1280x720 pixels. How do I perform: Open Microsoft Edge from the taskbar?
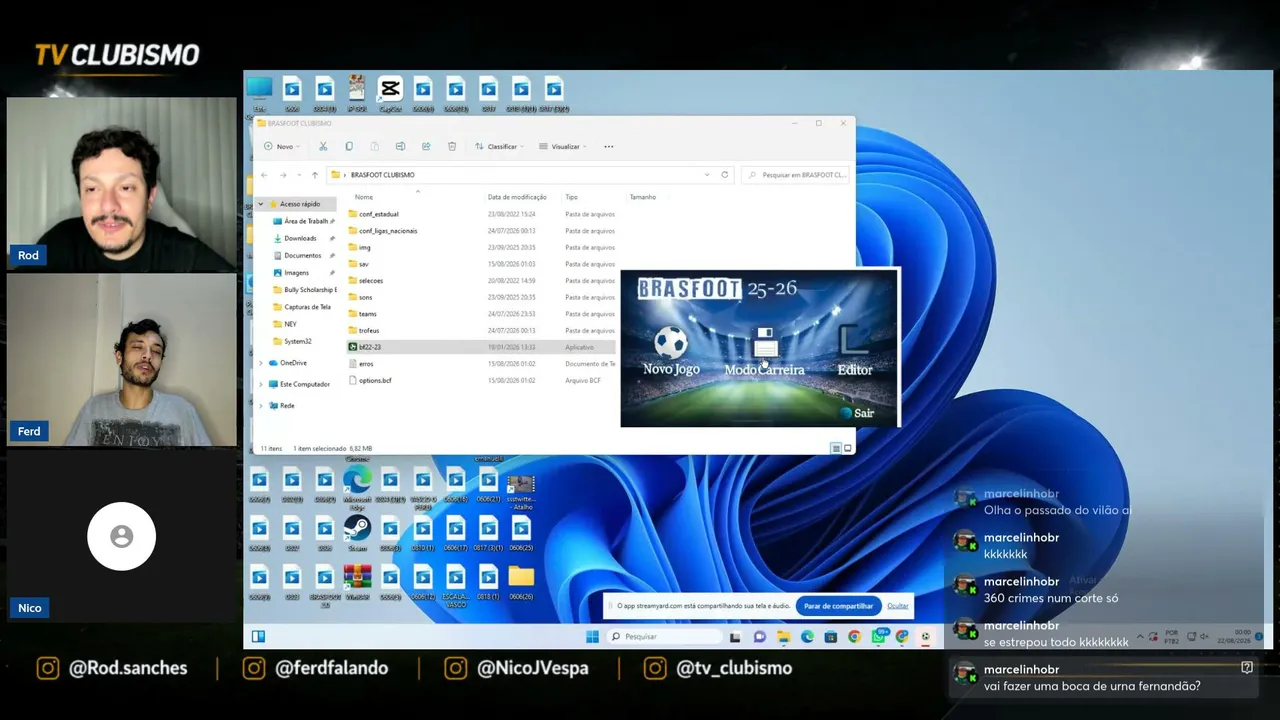807,636
